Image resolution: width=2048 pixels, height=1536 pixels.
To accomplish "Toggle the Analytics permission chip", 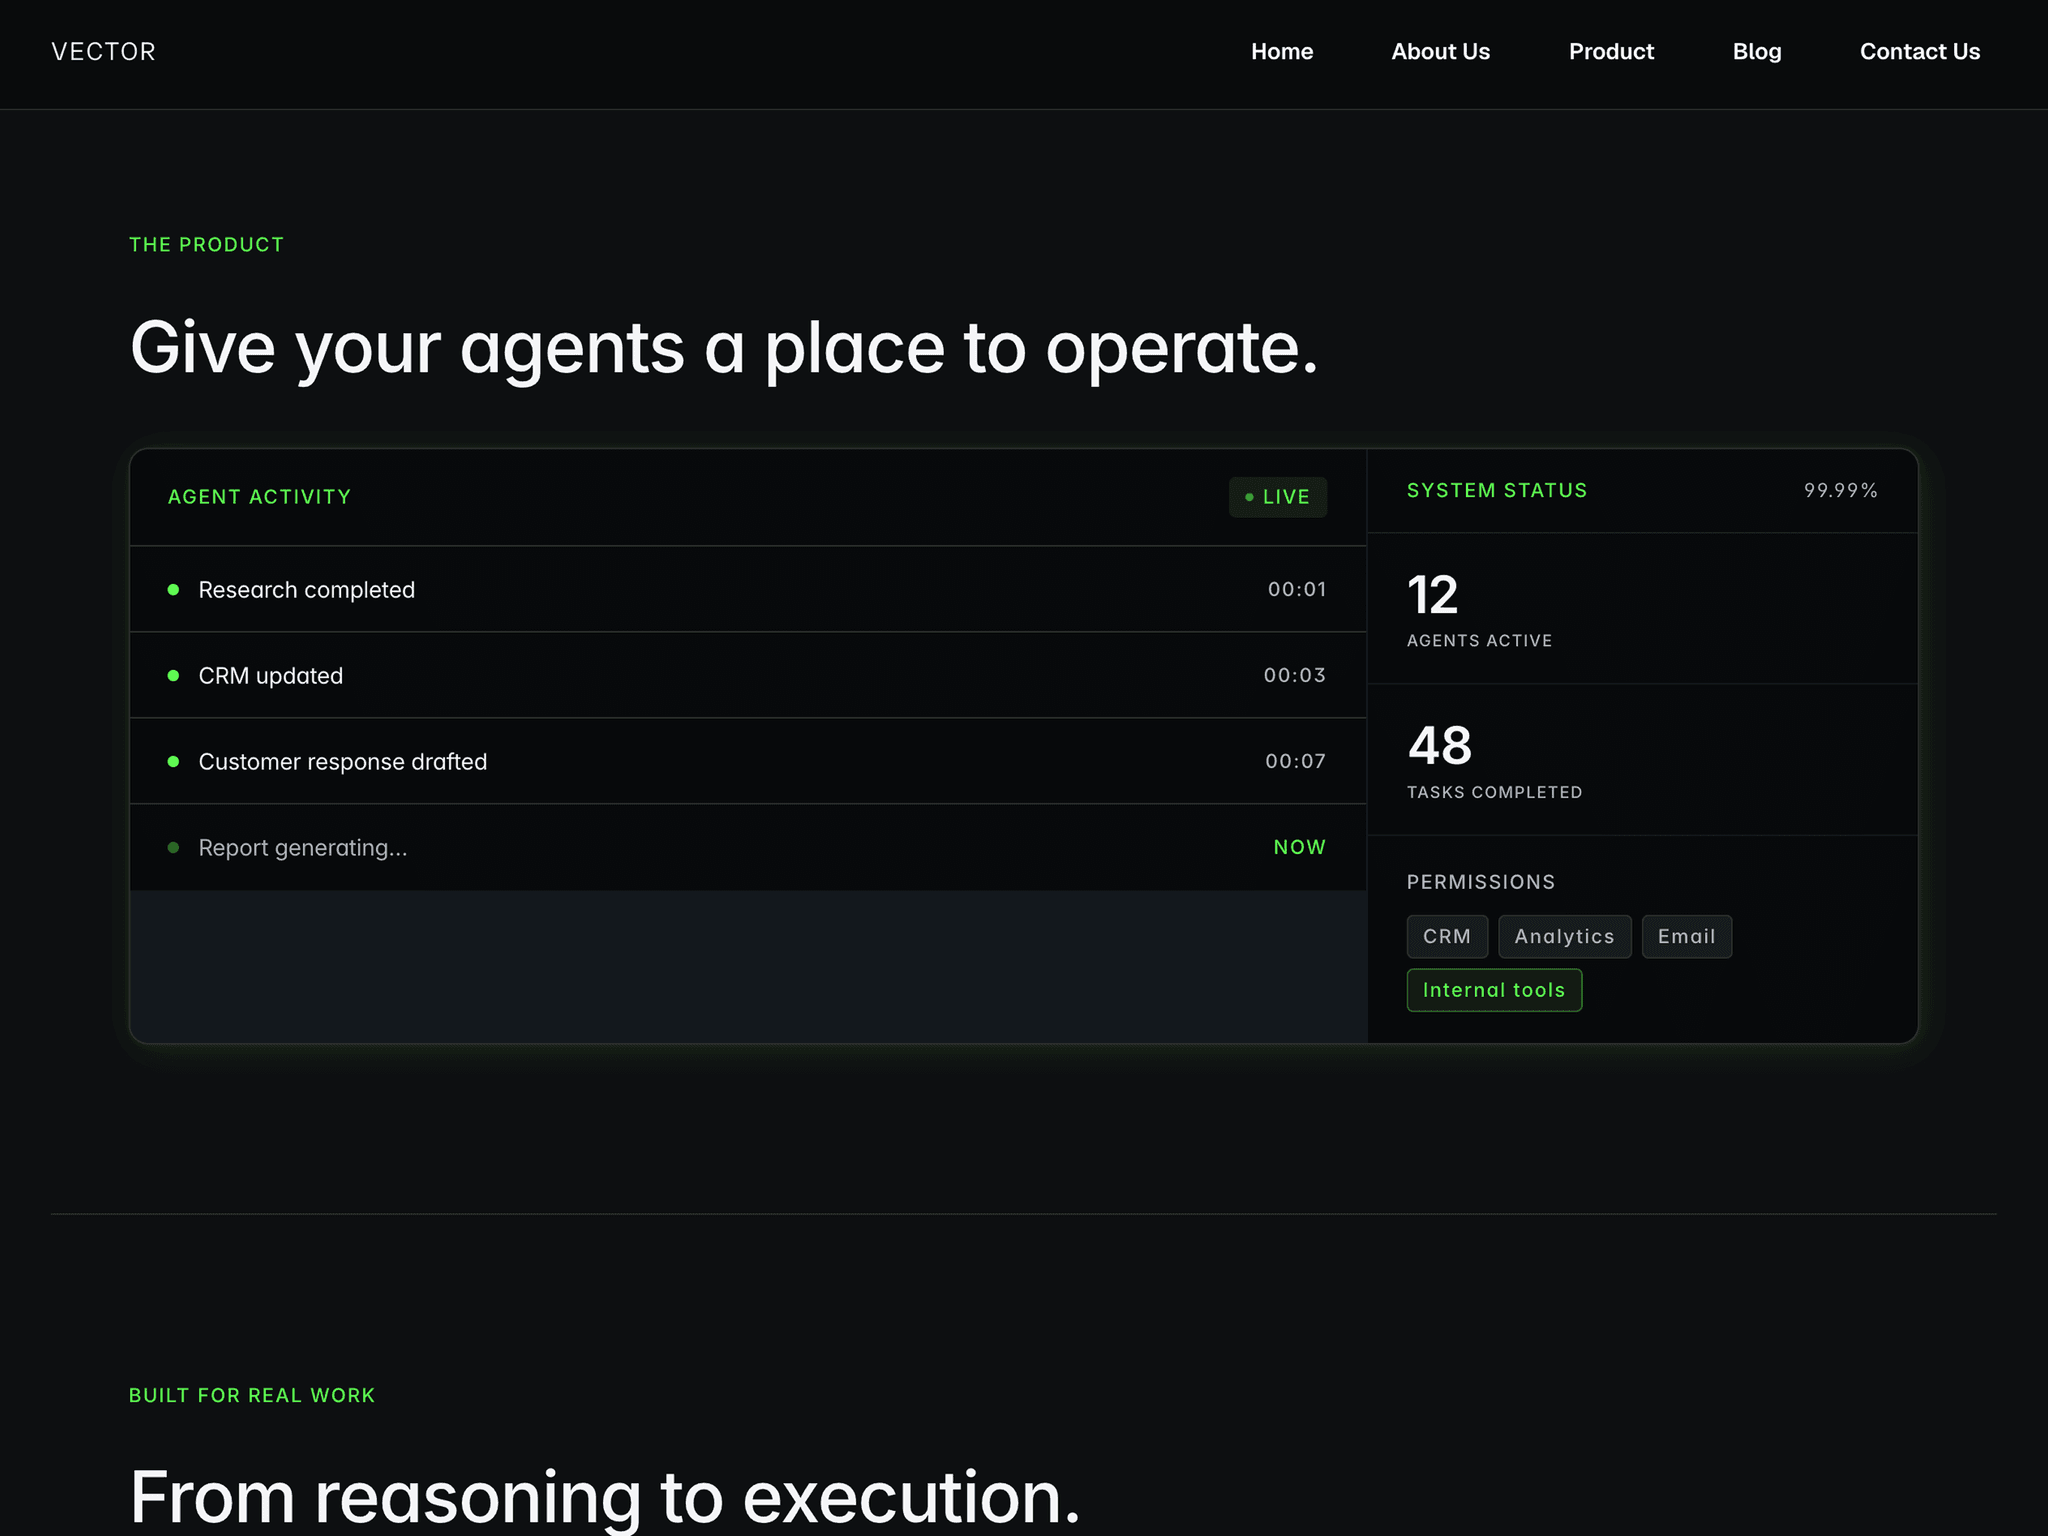I will click(1564, 937).
